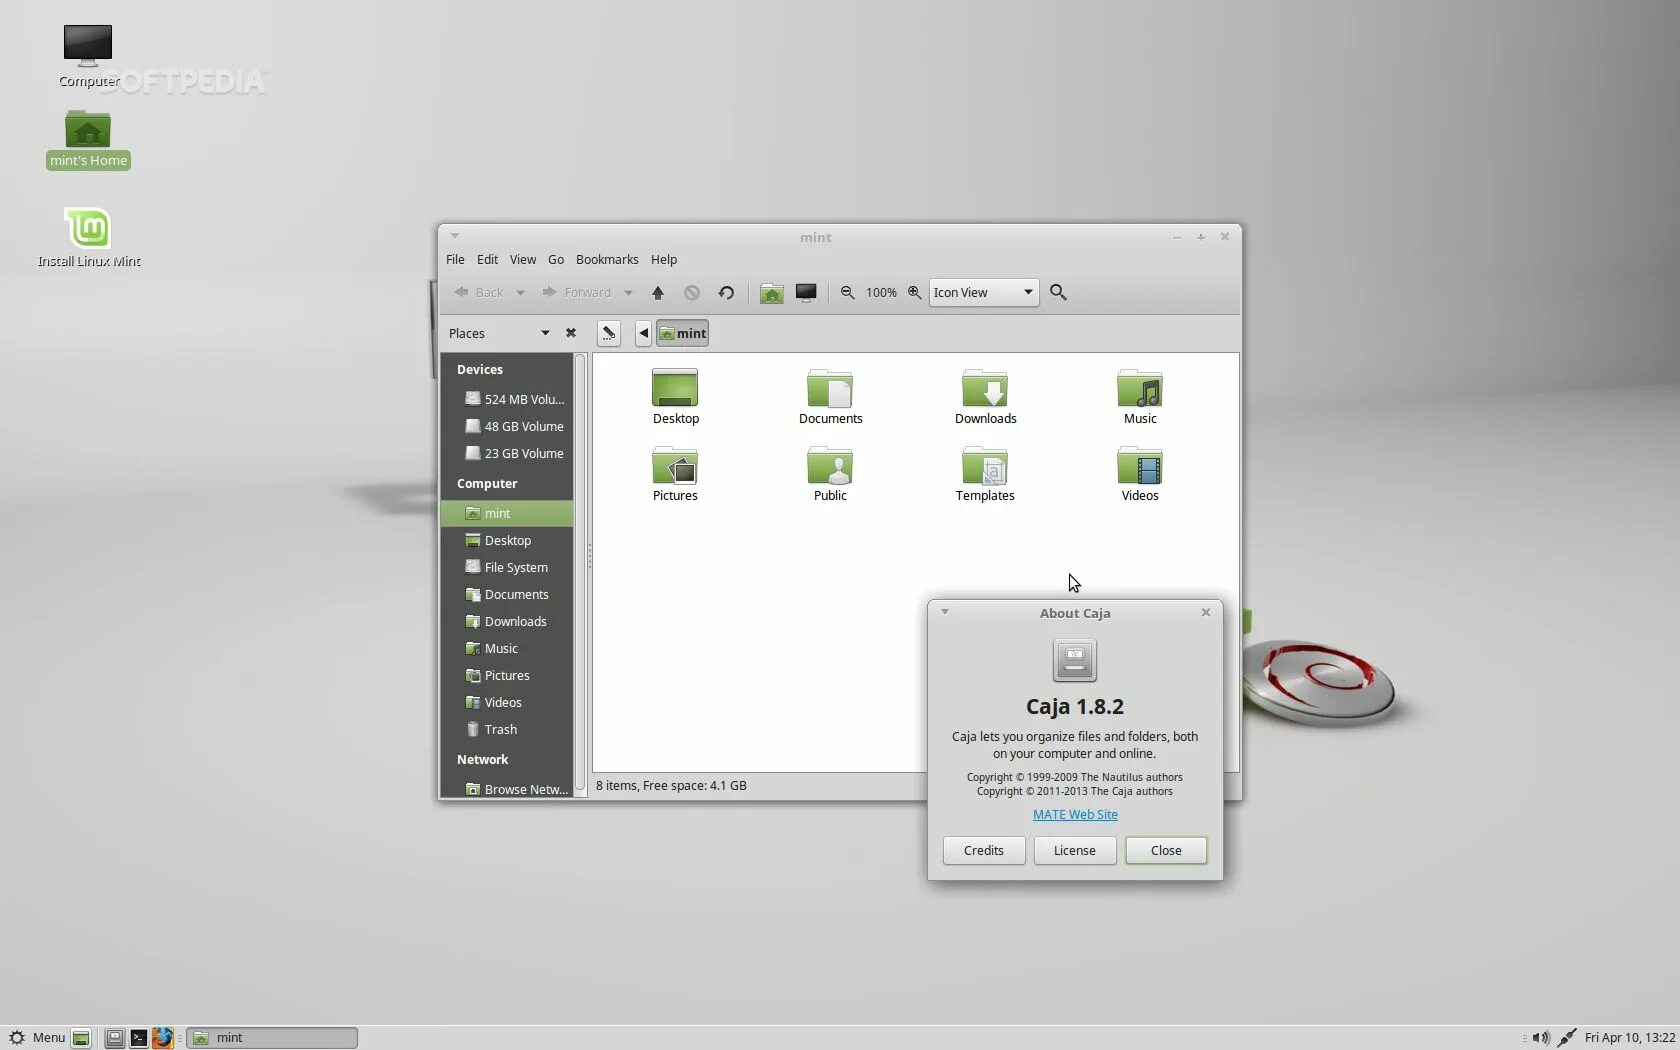Select Pictures in the Places sidebar
Image resolution: width=1680 pixels, height=1050 pixels.
507,675
